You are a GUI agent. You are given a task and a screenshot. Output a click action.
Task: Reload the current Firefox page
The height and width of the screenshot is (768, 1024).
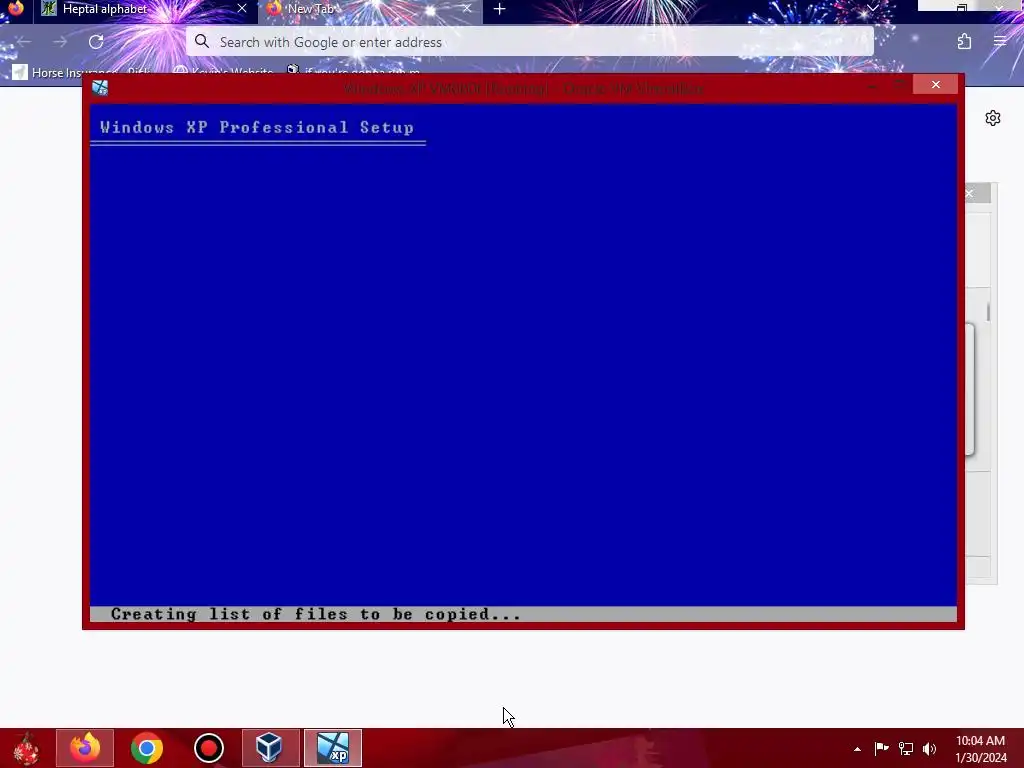(96, 42)
